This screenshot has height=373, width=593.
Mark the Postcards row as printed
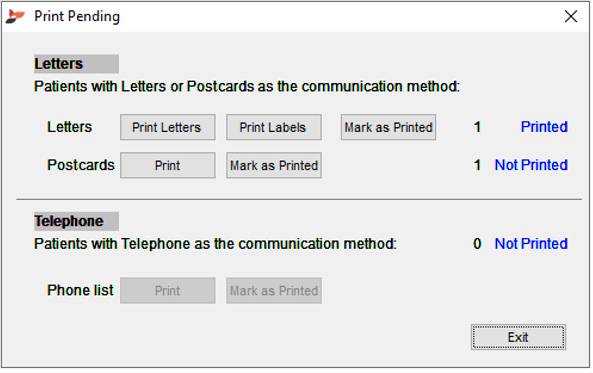(x=274, y=166)
